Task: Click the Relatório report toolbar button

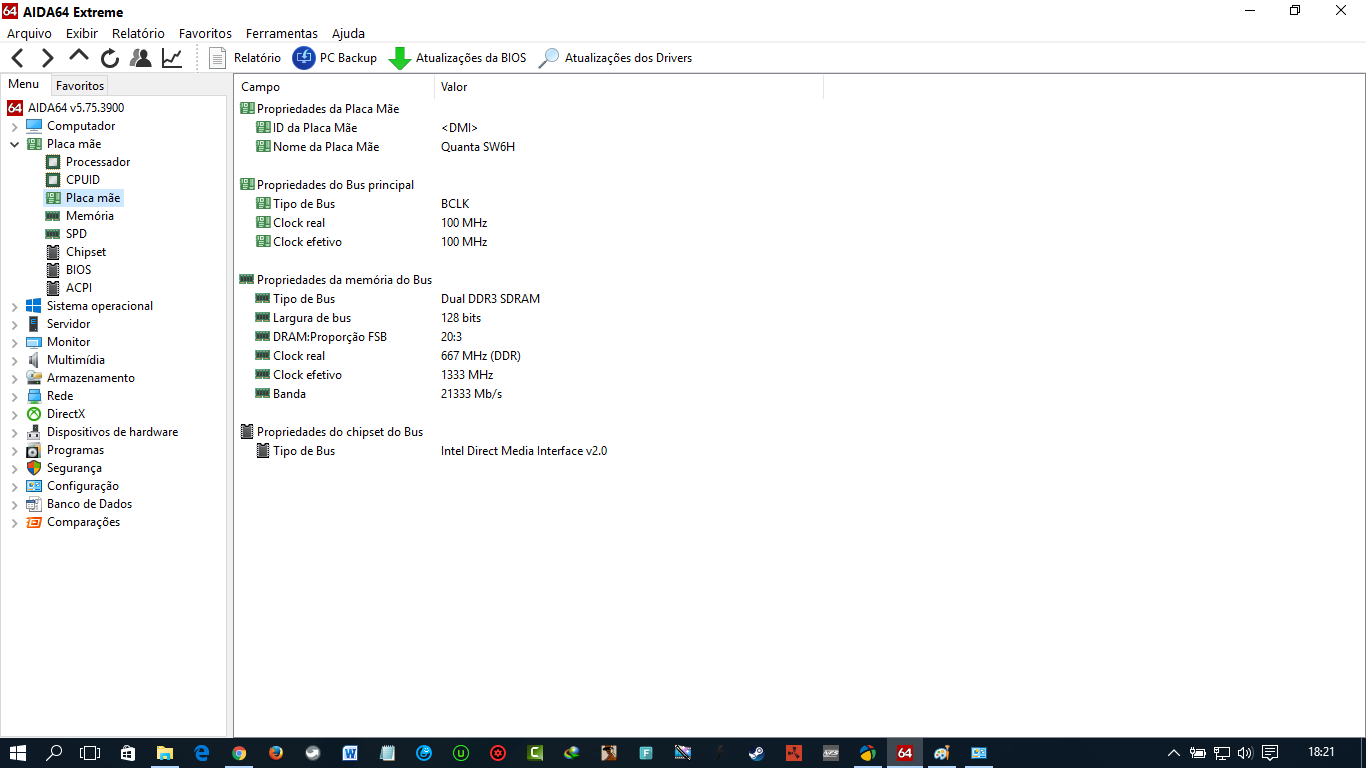Action: (x=246, y=58)
